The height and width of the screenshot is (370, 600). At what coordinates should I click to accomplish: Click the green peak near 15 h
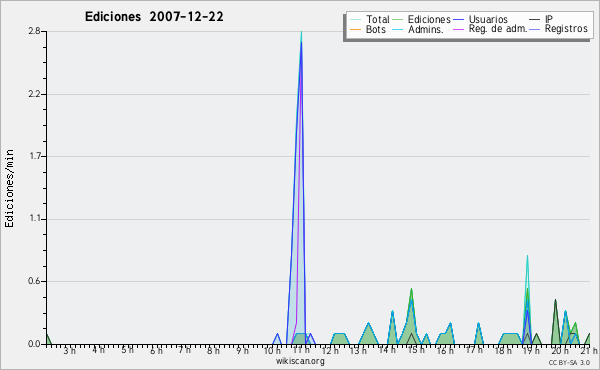click(411, 316)
